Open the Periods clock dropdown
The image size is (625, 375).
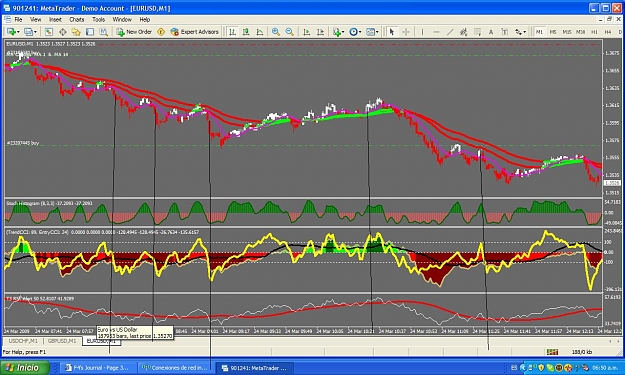(x=355, y=32)
